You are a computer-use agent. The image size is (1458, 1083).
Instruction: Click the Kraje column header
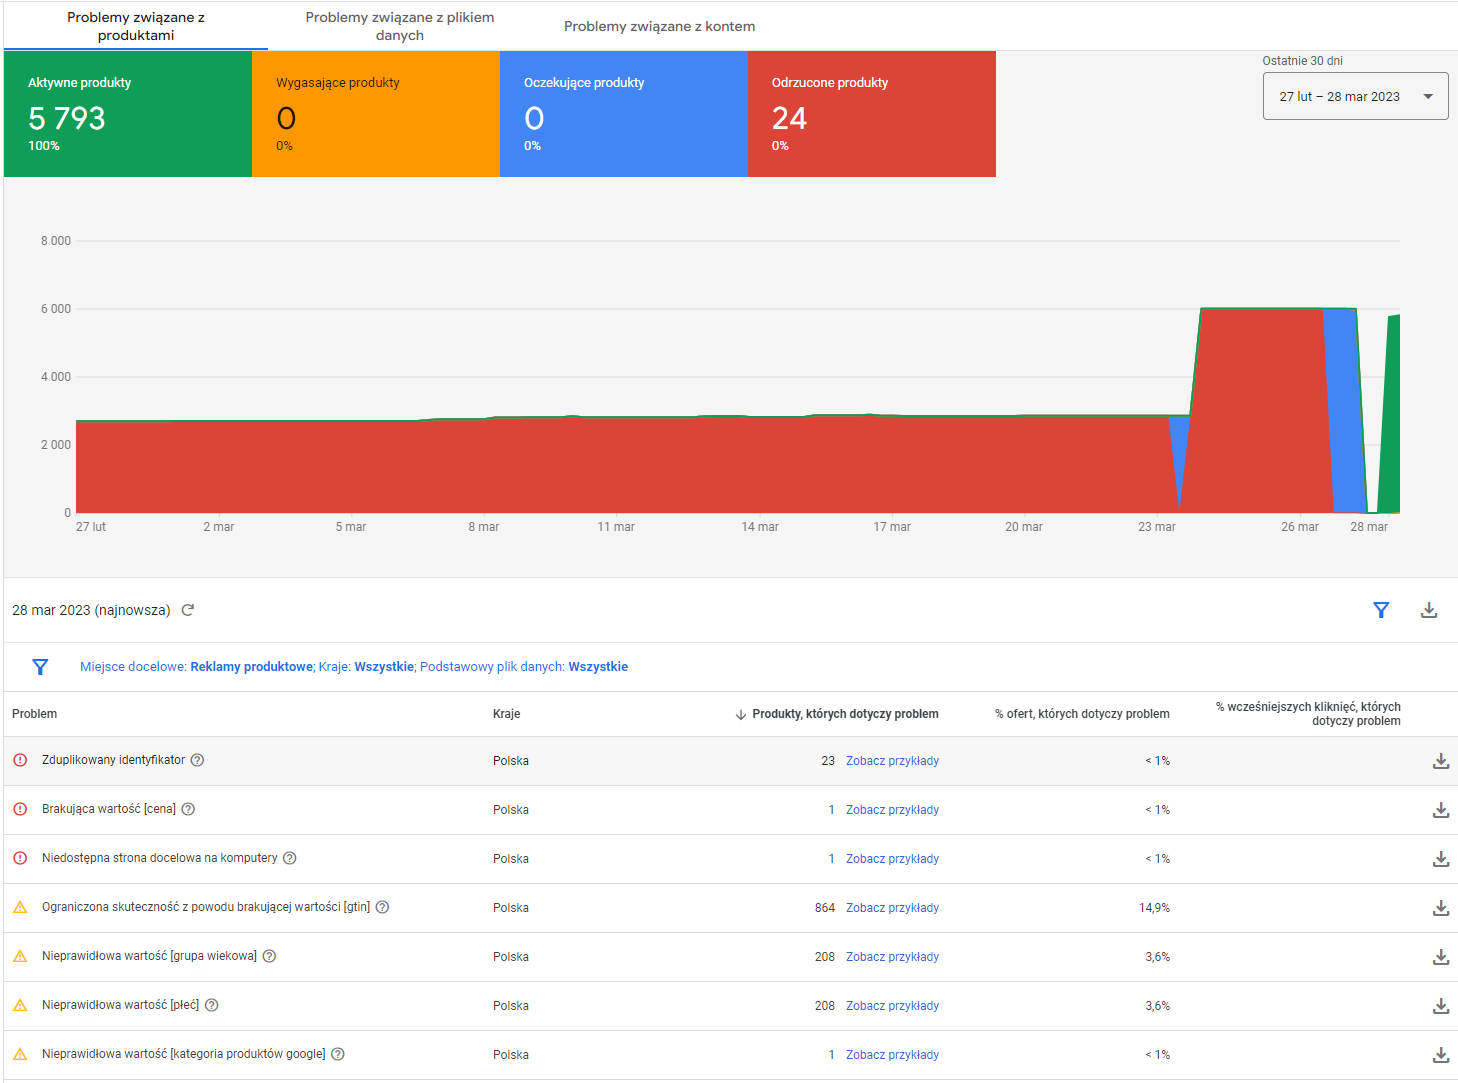coord(506,714)
